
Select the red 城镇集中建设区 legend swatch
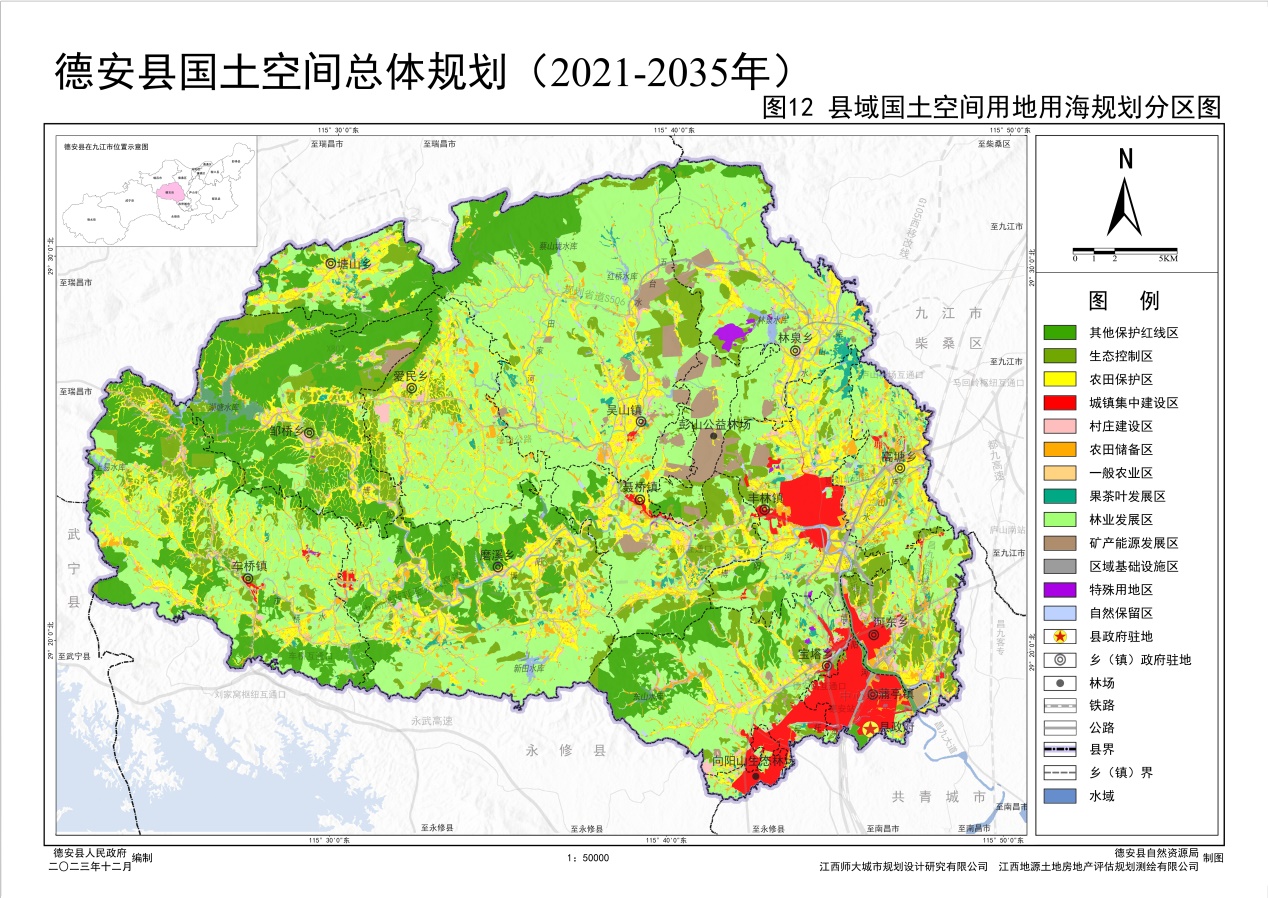1059,402
